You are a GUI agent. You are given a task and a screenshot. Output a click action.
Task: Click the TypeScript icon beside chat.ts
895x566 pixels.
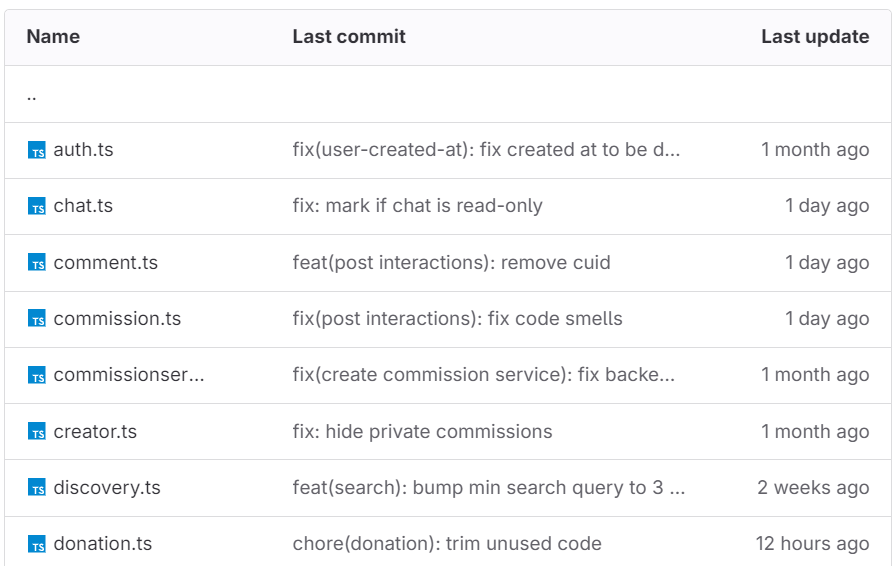click(37, 207)
